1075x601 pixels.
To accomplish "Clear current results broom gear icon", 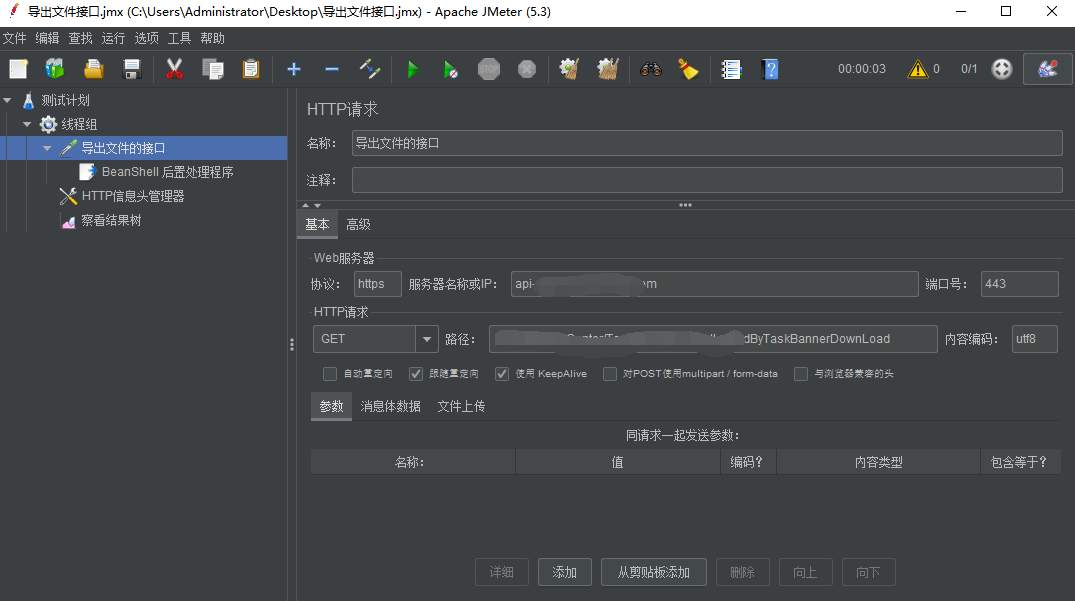I will pos(569,69).
